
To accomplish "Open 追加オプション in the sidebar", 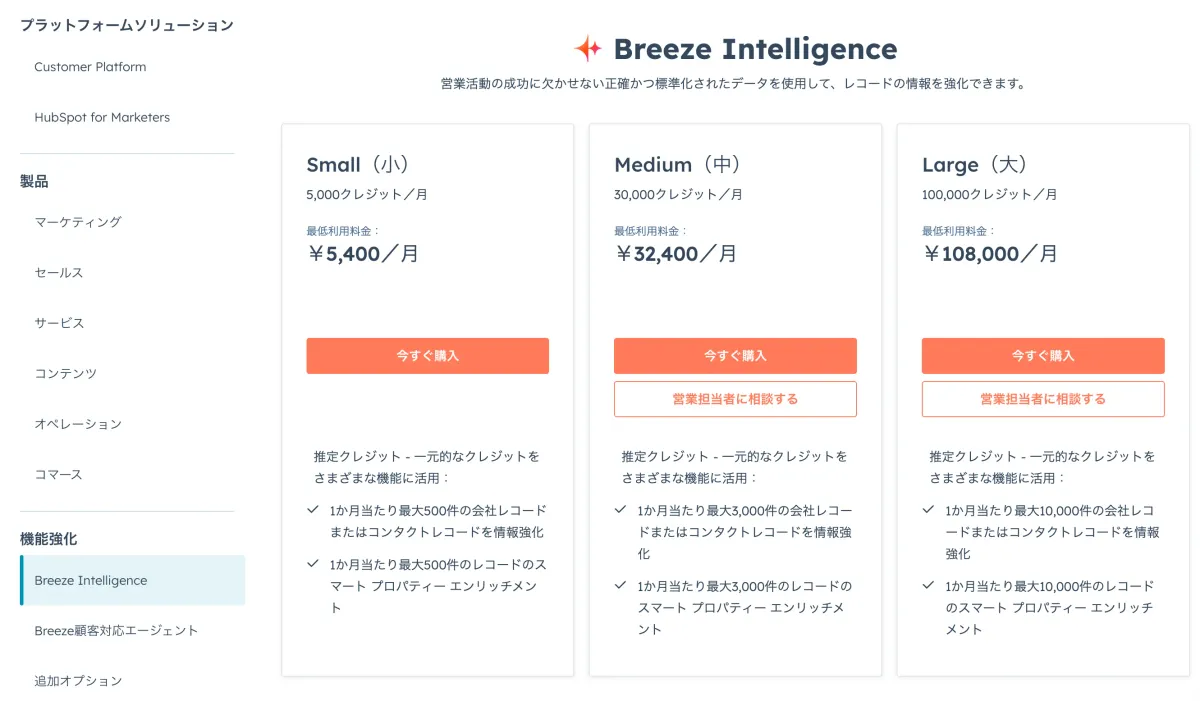I will click(78, 680).
